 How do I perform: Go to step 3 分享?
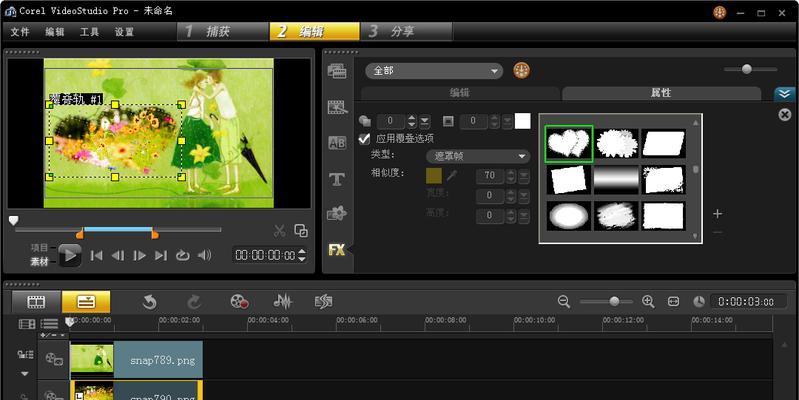click(x=406, y=32)
